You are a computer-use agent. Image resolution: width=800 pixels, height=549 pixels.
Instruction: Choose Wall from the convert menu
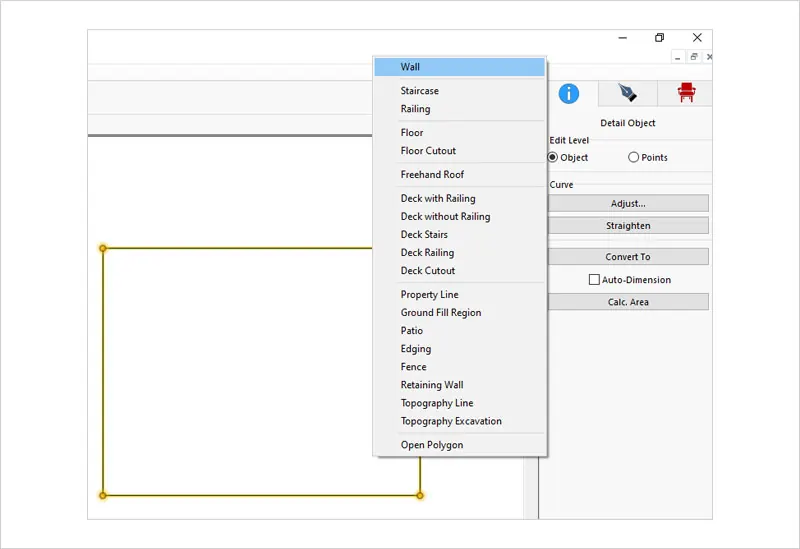coord(460,67)
